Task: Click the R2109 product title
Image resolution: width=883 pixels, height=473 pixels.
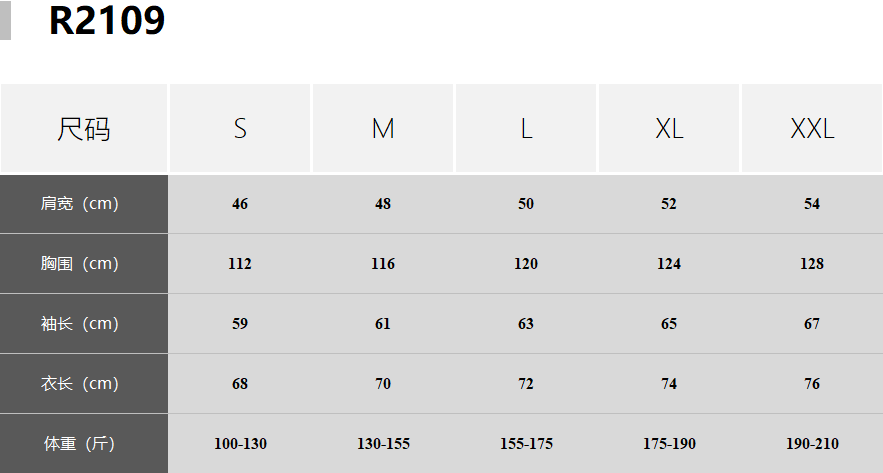Action: click(x=107, y=21)
